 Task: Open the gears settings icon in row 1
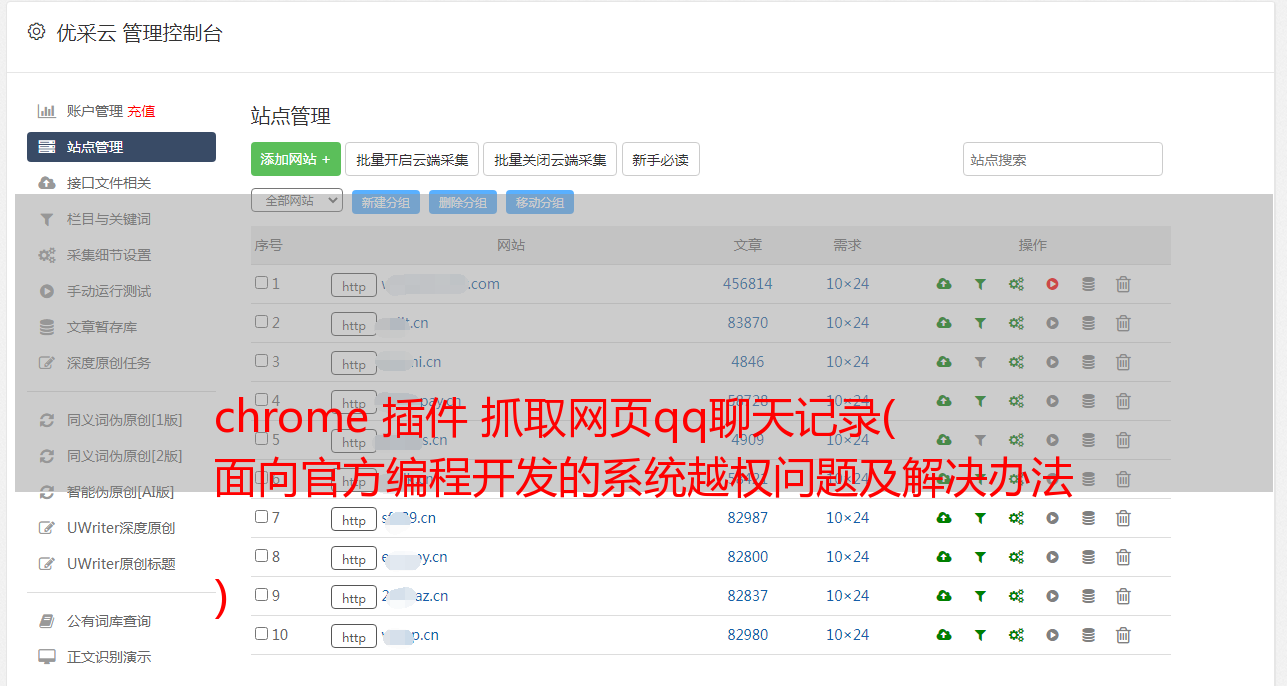[1016, 284]
